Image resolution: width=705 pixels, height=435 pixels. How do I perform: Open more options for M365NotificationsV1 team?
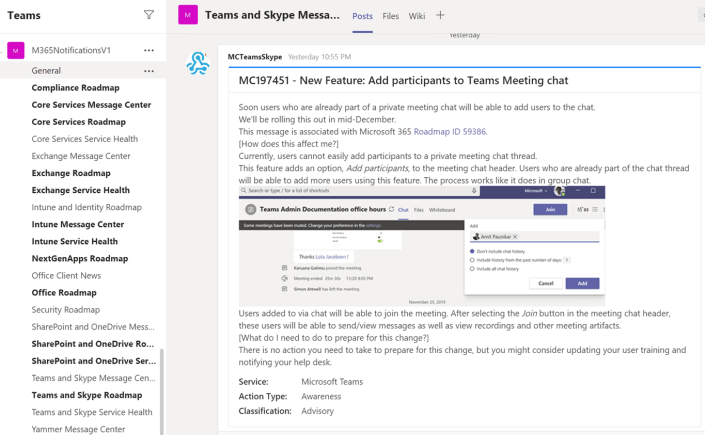tap(149, 50)
